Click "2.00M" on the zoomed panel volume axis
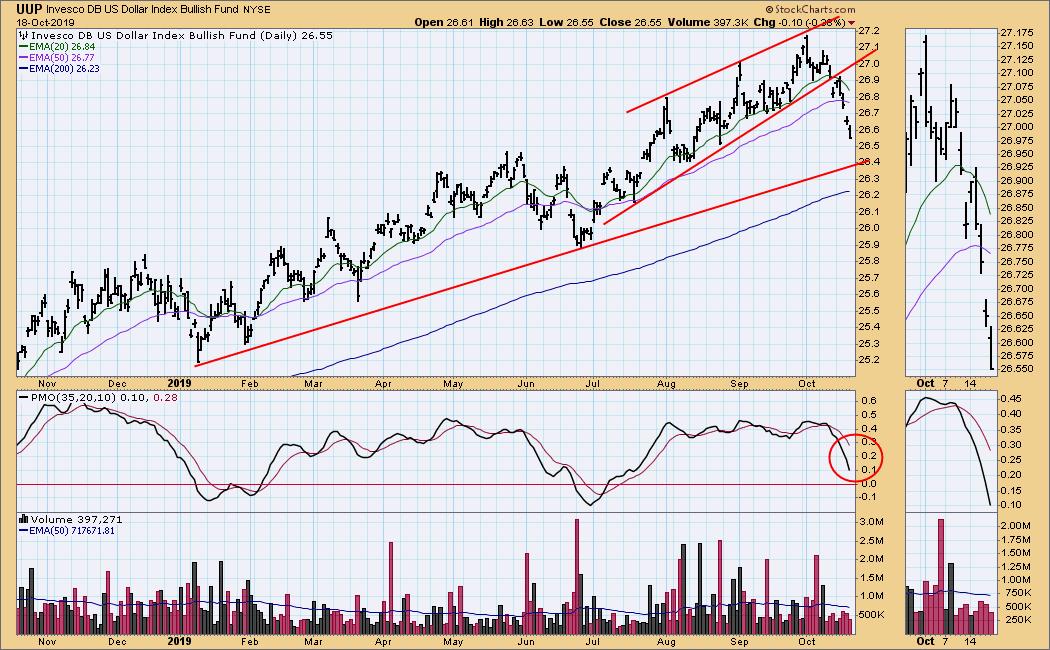 point(1018,526)
